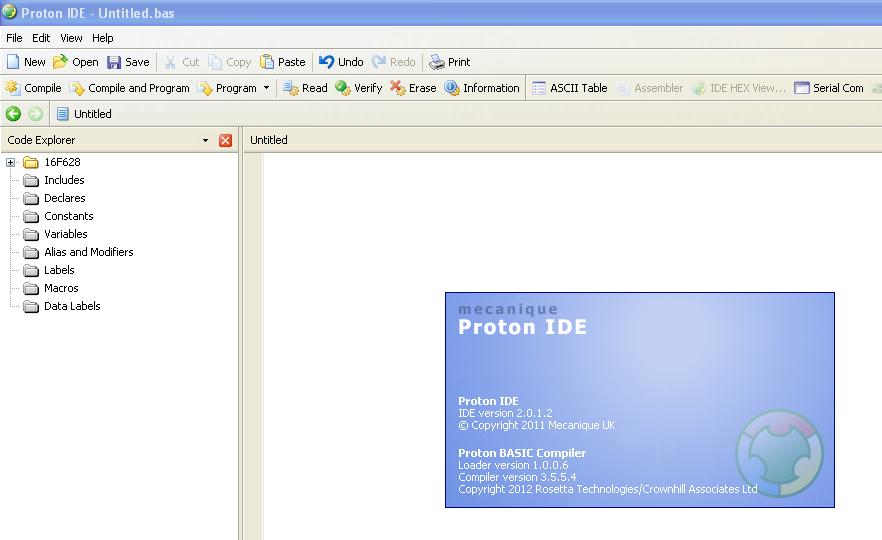Open the Information tool
Image resolution: width=882 pixels, height=540 pixels.
tap(452, 88)
